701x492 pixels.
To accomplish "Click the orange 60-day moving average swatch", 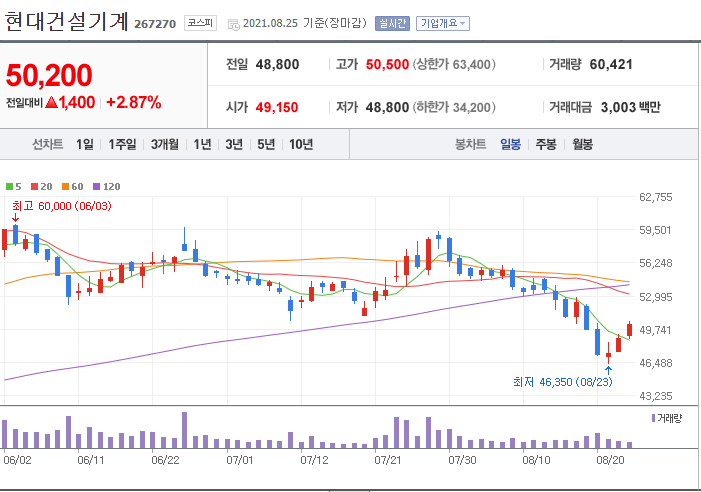I will point(65,186).
